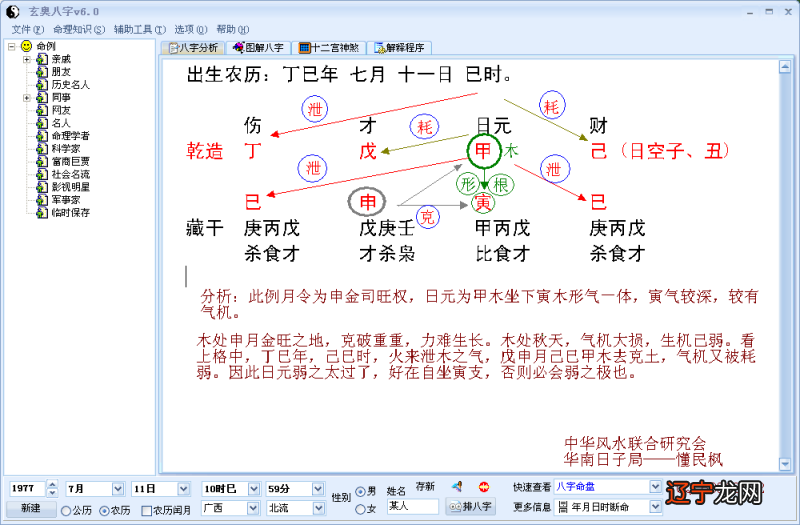
Task: Click the 同事 folder icon
Action: [x=42, y=97]
